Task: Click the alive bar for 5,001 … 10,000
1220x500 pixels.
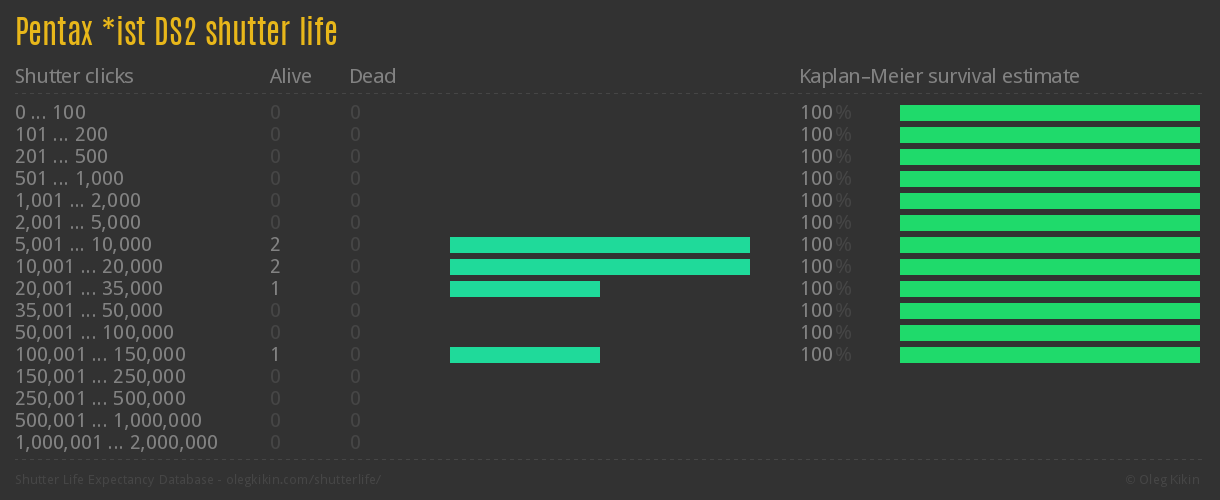Action: [599, 245]
